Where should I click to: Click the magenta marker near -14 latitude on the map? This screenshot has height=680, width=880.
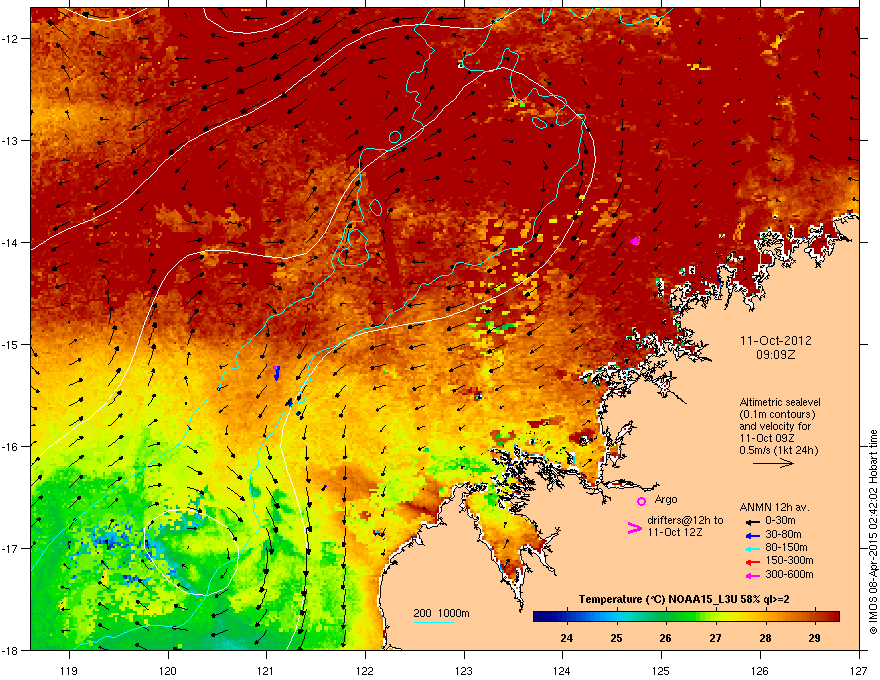tap(635, 241)
